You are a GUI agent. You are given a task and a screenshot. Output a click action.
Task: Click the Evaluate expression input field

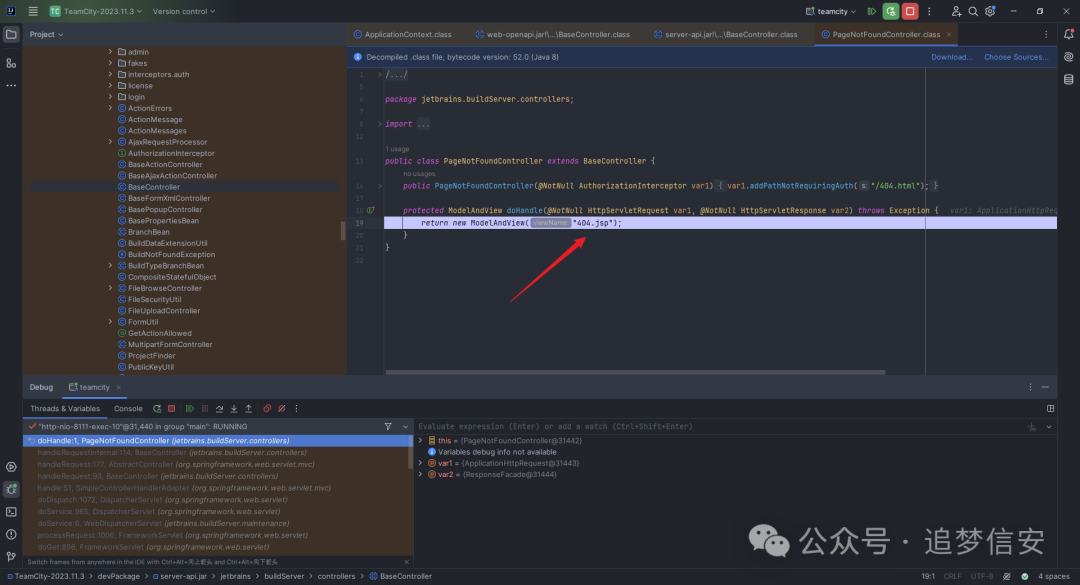[x=700, y=426]
